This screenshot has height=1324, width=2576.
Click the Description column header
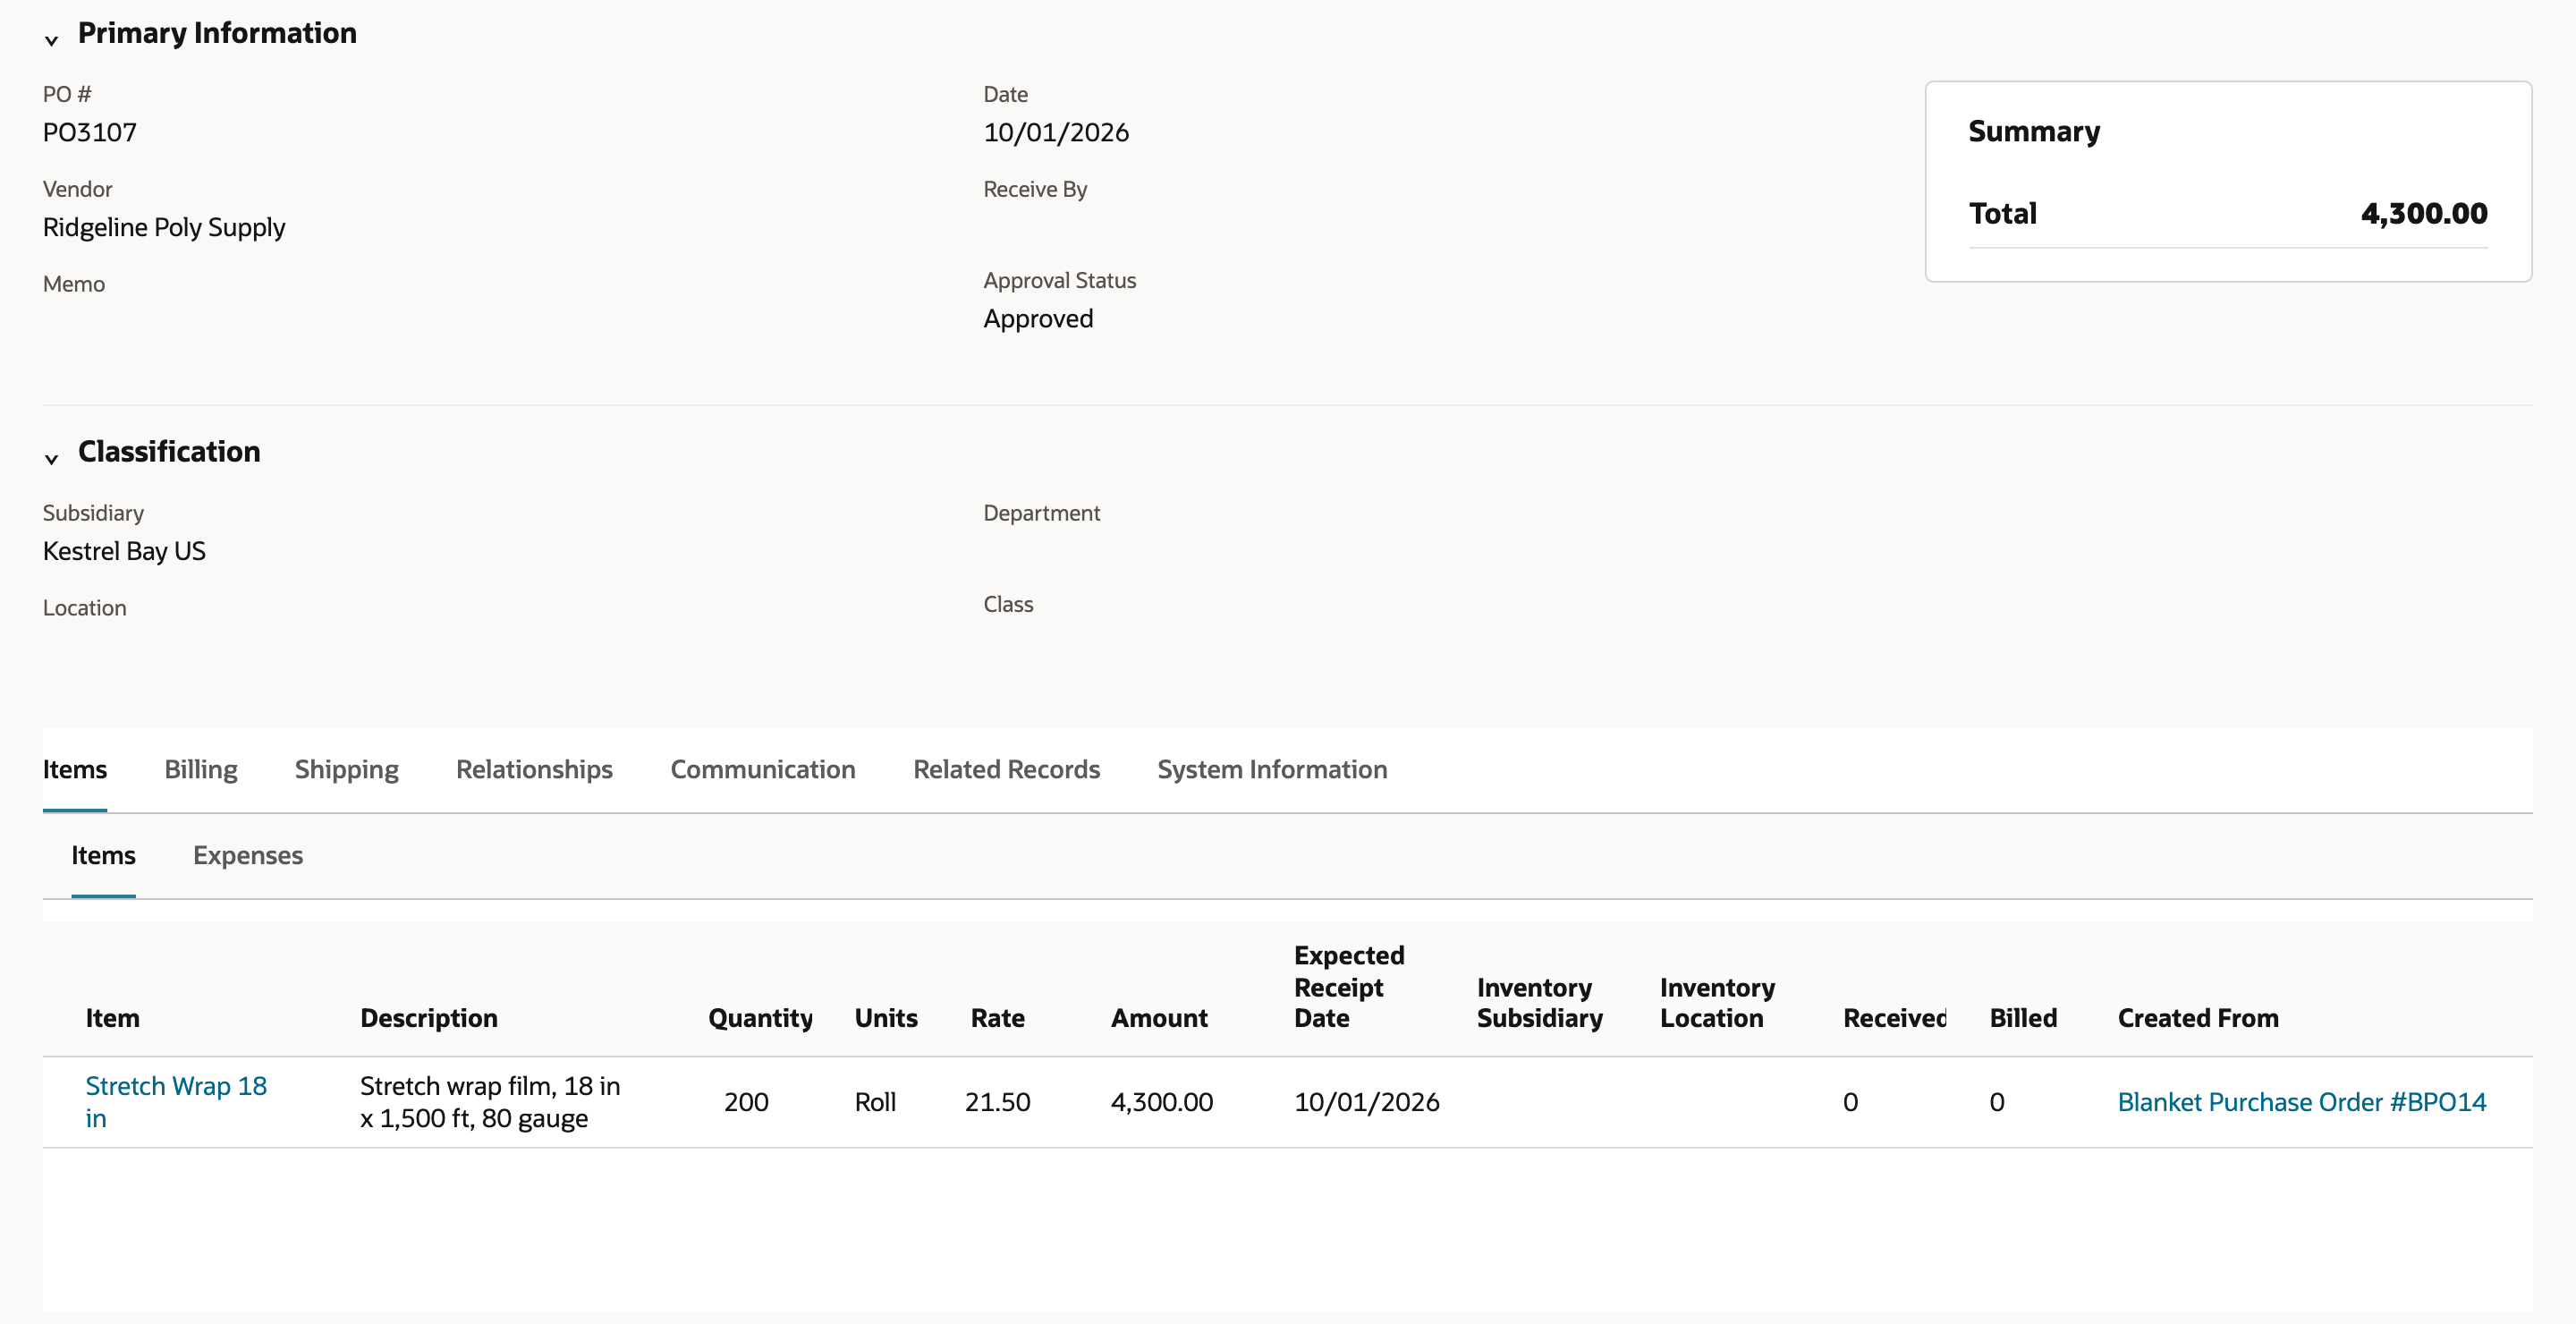pos(429,1018)
